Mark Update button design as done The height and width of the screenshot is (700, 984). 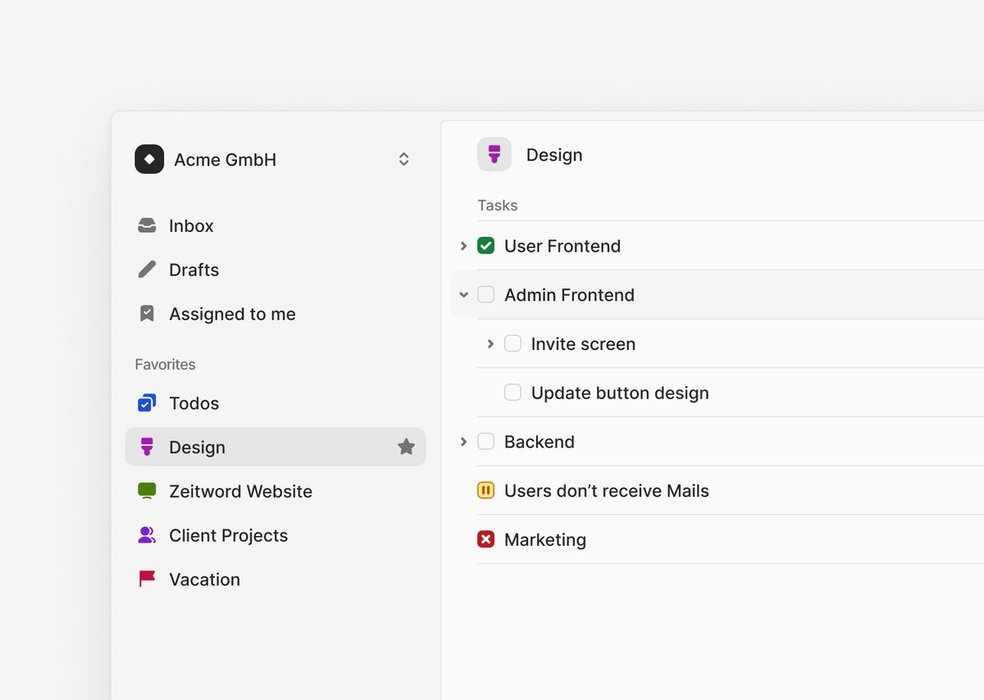[513, 393]
